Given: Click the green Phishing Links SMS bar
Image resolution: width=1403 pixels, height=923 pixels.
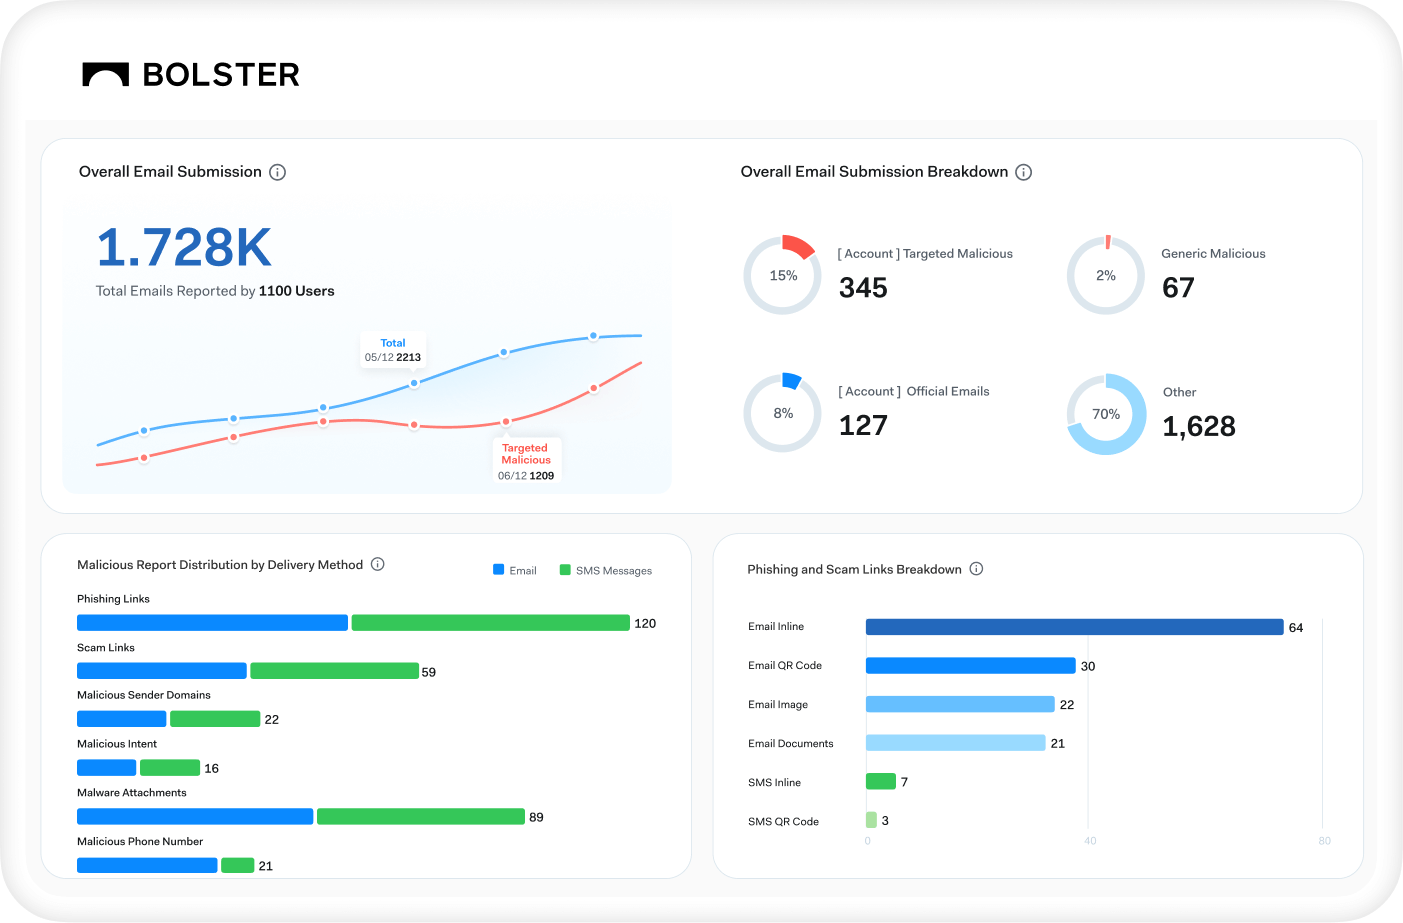Looking at the screenshot, I should click(490, 623).
